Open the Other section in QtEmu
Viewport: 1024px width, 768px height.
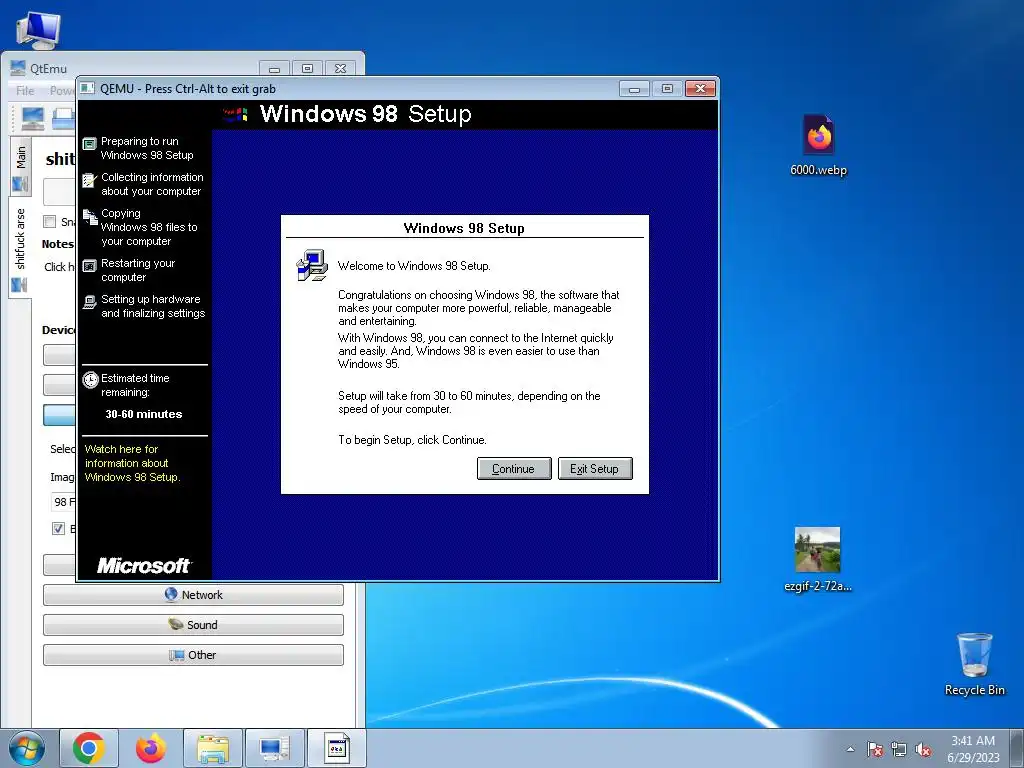(193, 655)
